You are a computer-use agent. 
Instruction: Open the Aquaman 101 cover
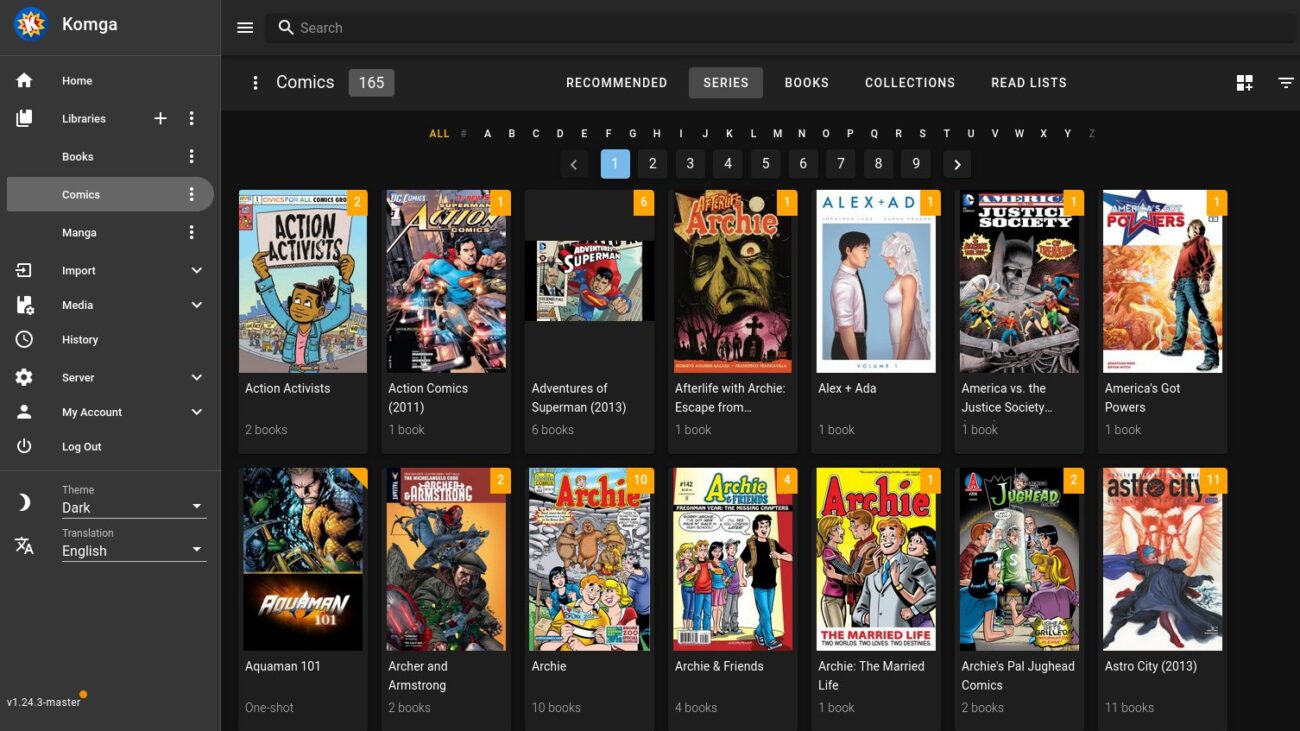click(303, 560)
